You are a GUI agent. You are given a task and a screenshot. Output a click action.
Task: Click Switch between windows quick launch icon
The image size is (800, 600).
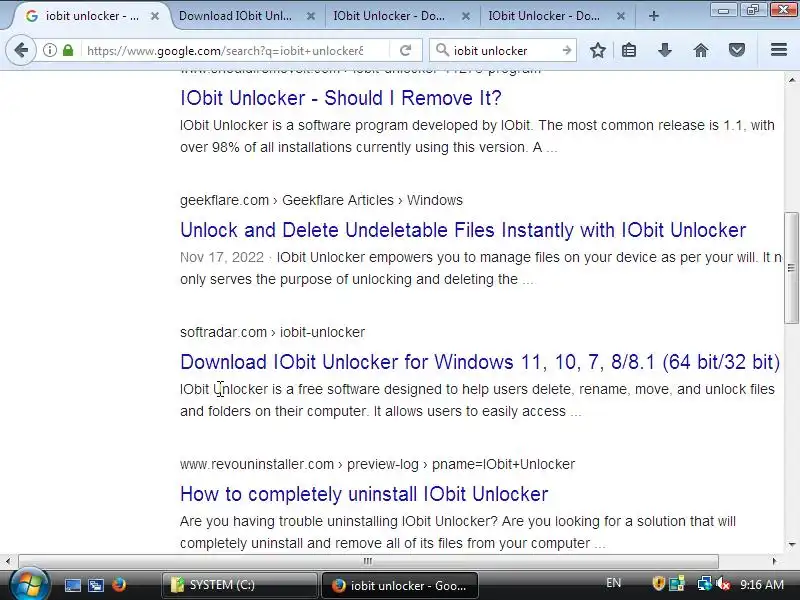click(96, 585)
